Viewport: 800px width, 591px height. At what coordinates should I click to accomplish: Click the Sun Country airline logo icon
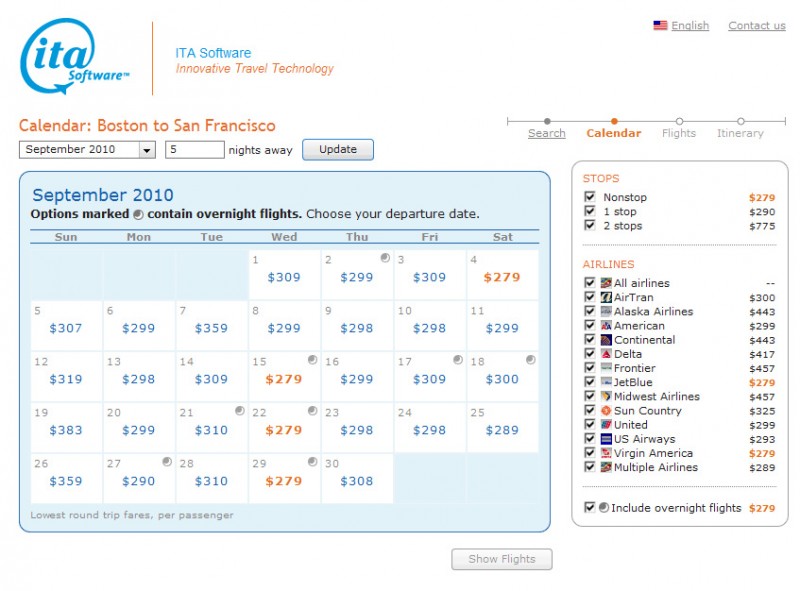605,410
